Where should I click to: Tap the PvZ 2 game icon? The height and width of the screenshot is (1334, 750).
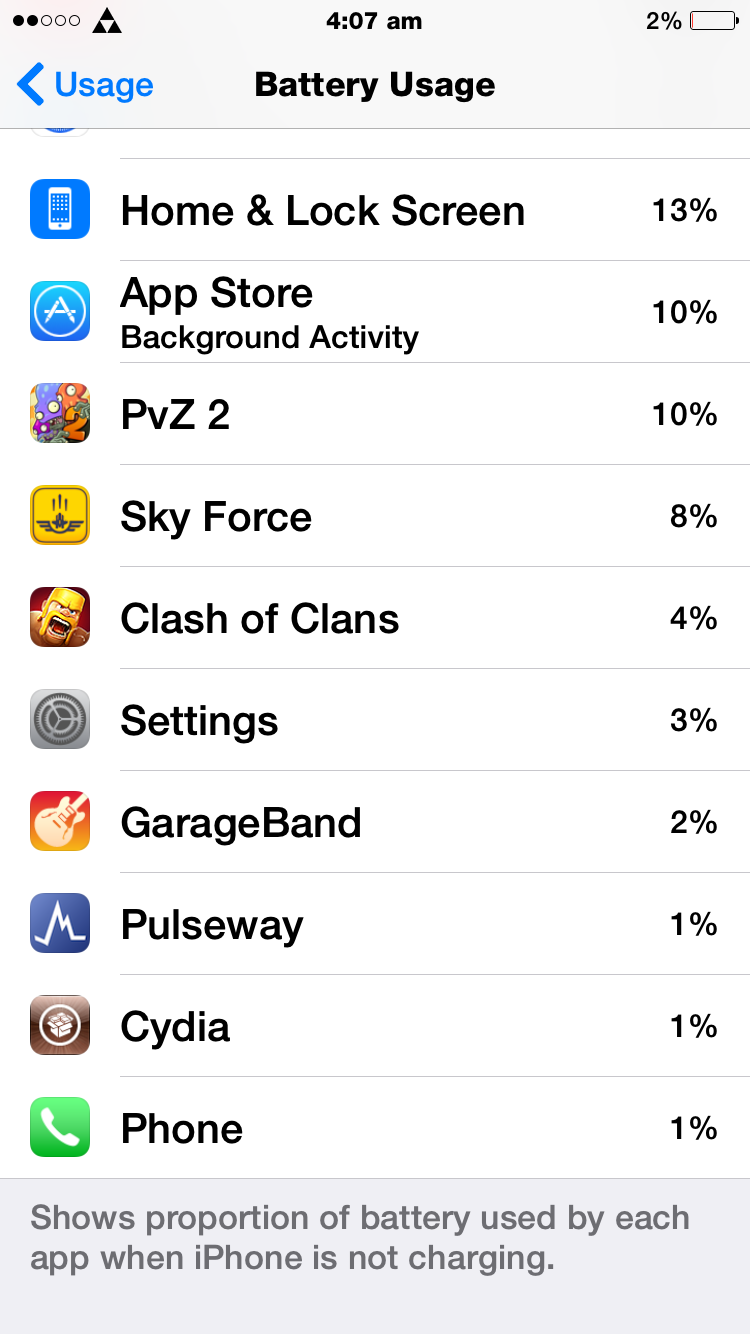pyautogui.click(x=60, y=413)
